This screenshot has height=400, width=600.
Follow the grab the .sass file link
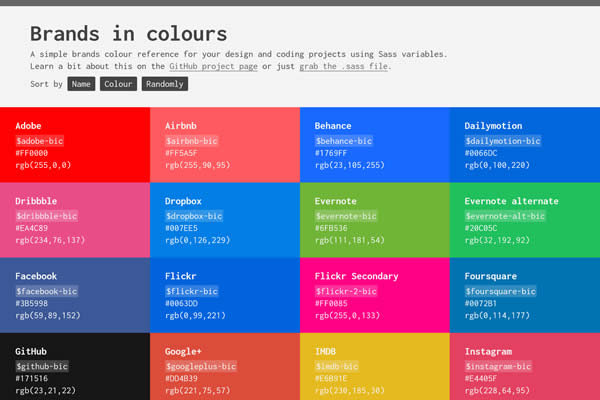[344, 66]
